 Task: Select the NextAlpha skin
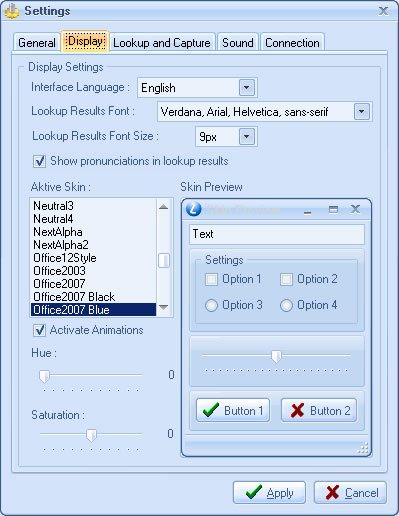(x=93, y=232)
